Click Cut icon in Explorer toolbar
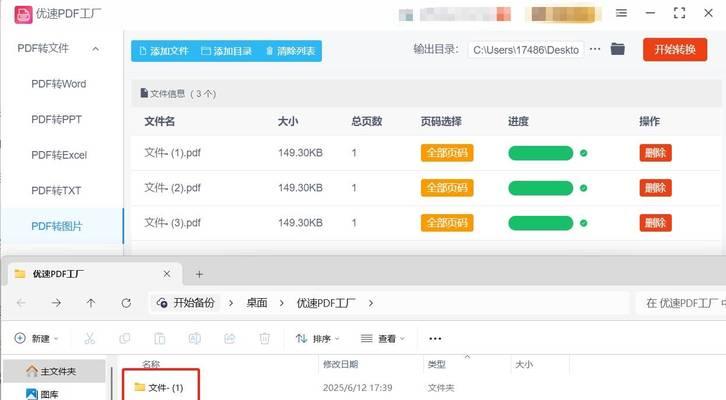This screenshot has height=400, width=726. [x=89, y=338]
